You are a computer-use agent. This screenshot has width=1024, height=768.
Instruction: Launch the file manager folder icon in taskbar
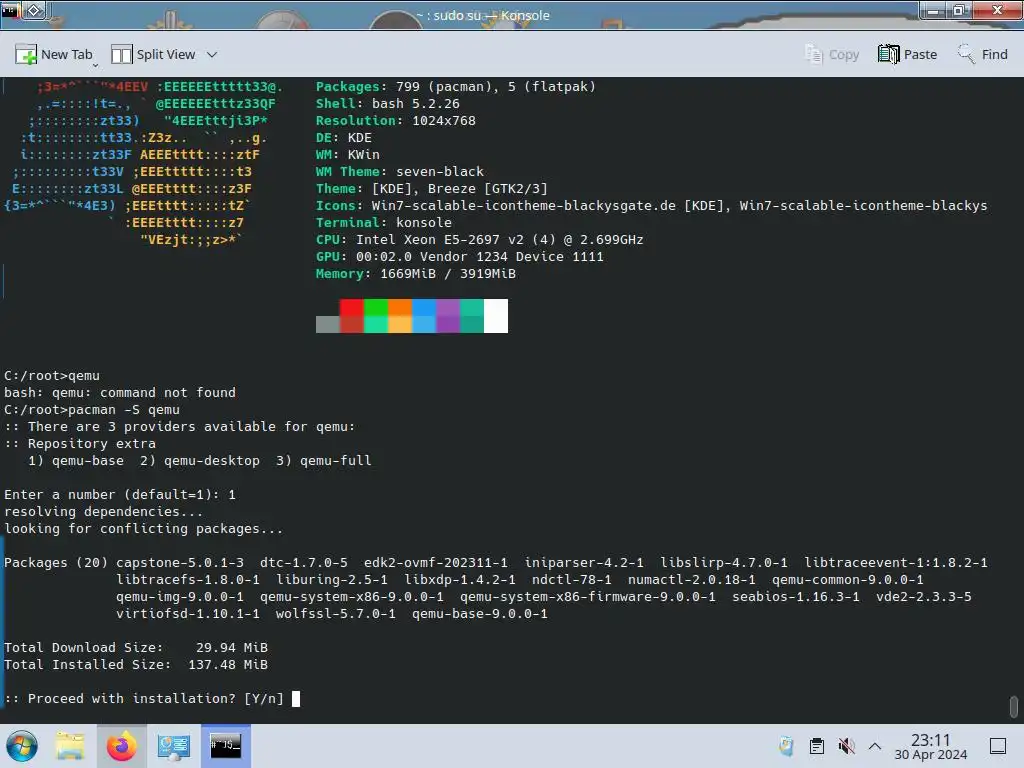70,746
